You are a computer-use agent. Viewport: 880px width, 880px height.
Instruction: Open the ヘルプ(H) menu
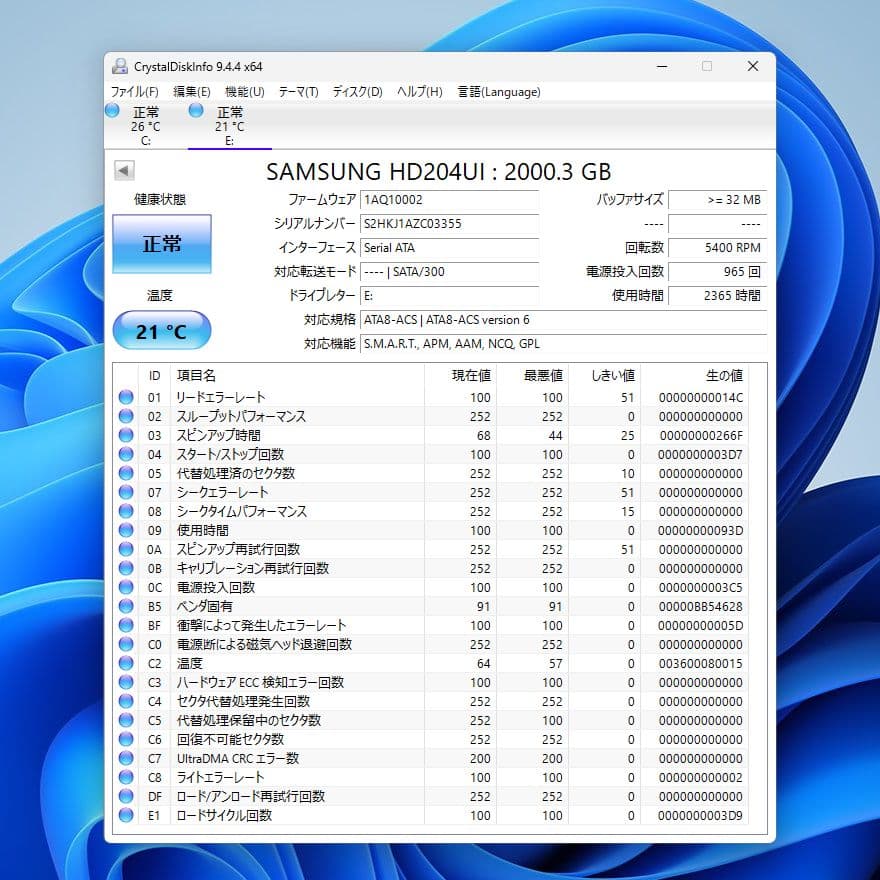pyautogui.click(x=418, y=91)
